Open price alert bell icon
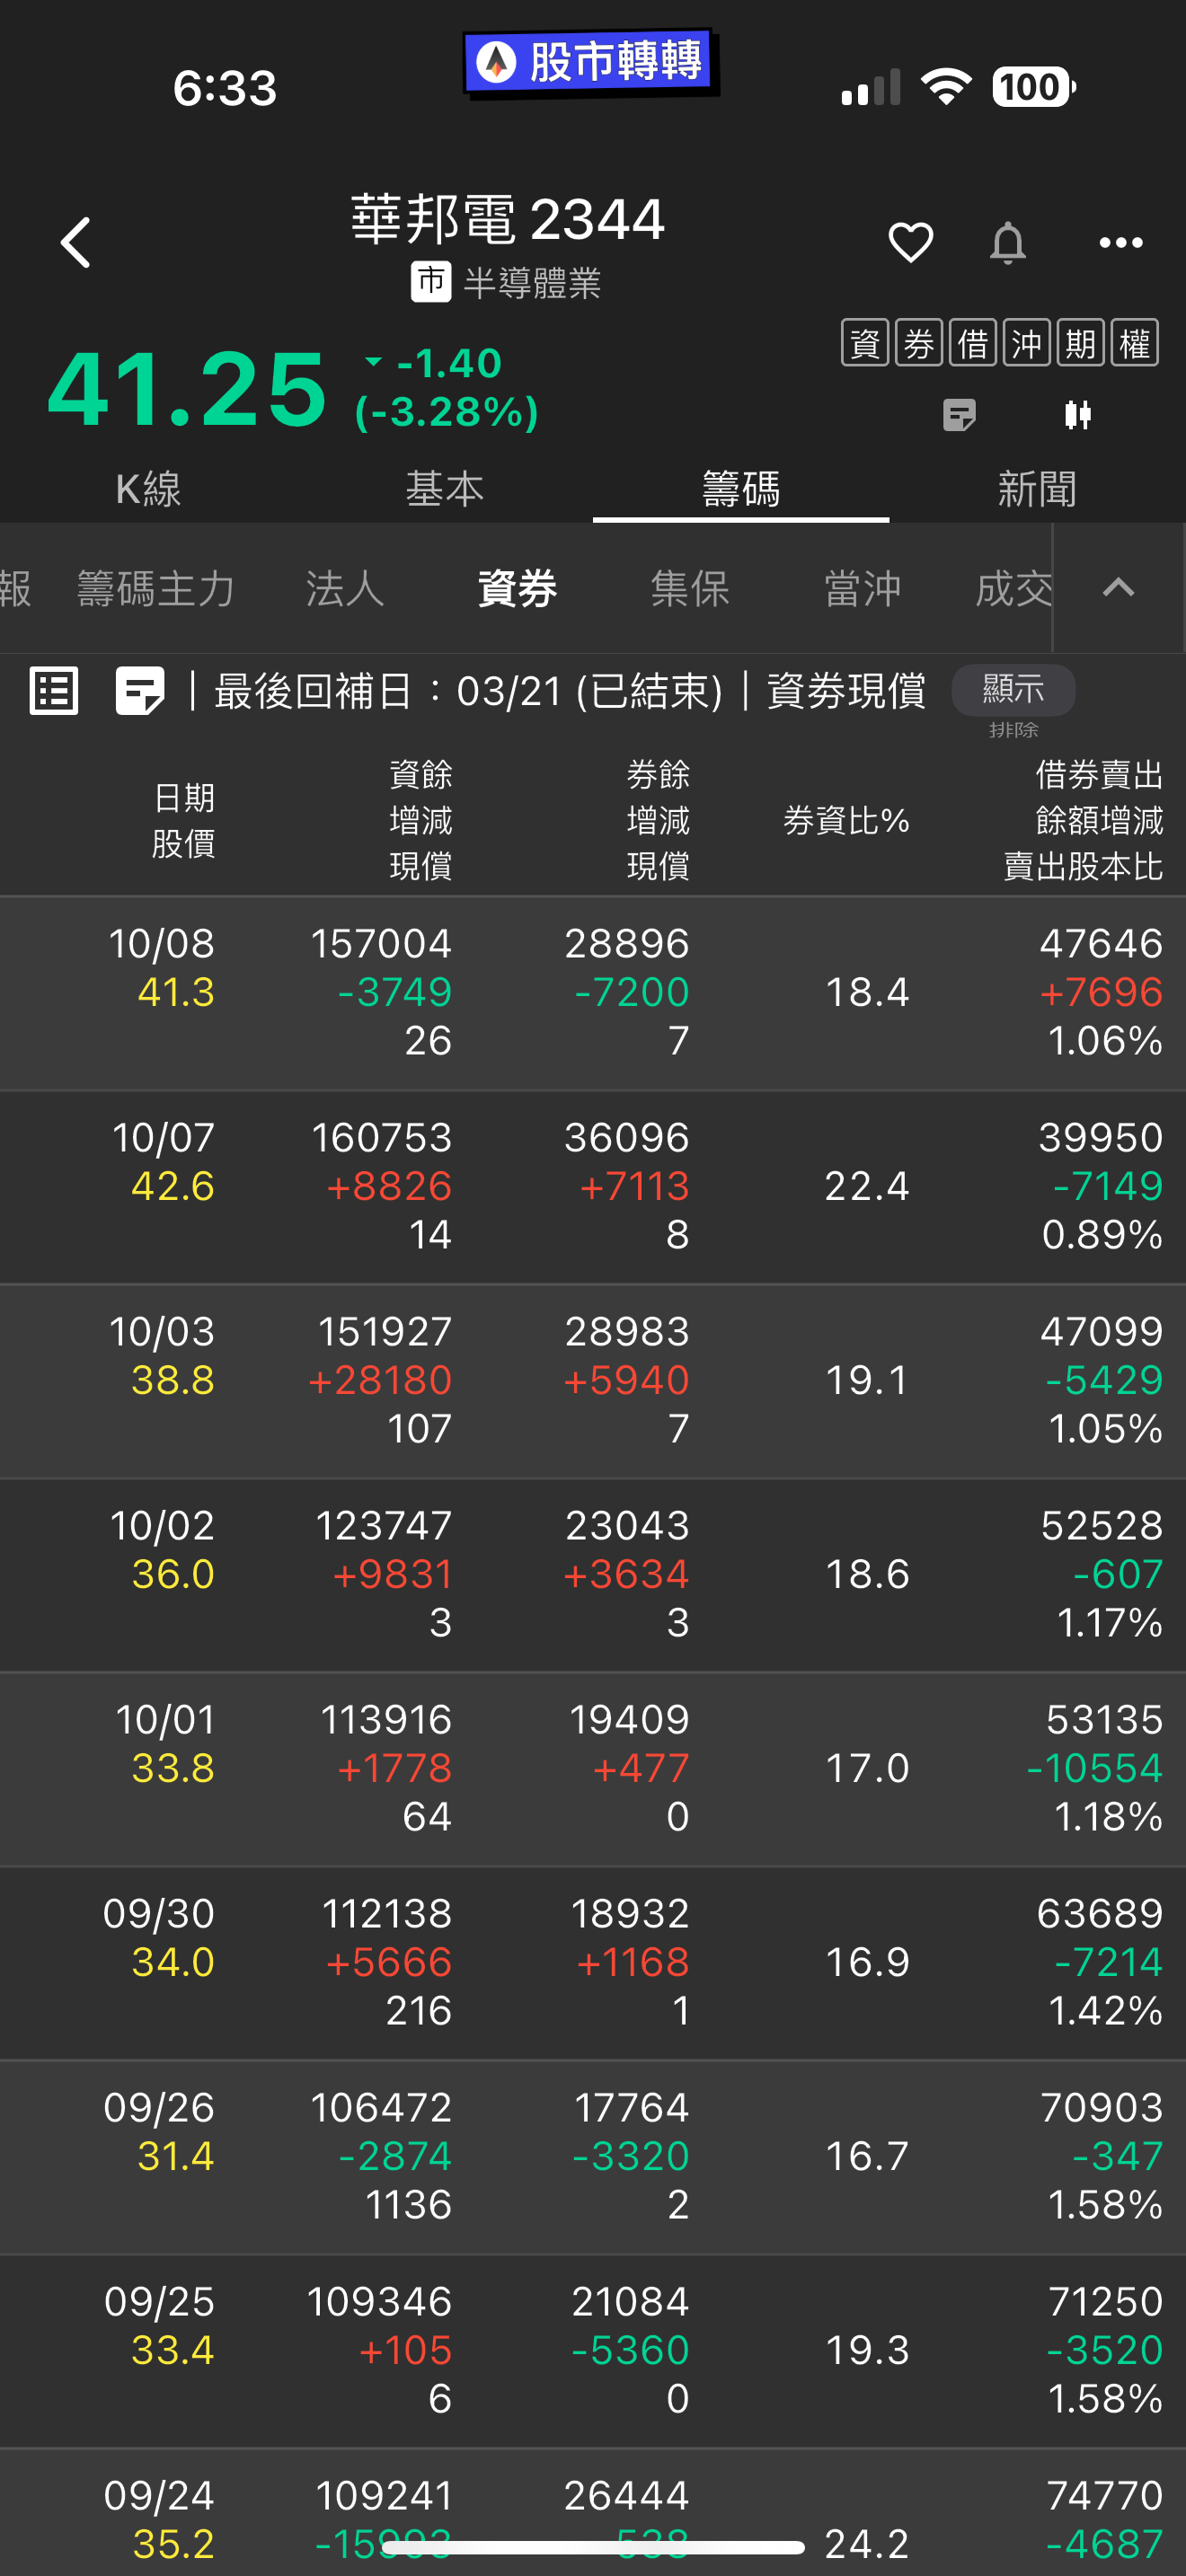 (x=1008, y=243)
